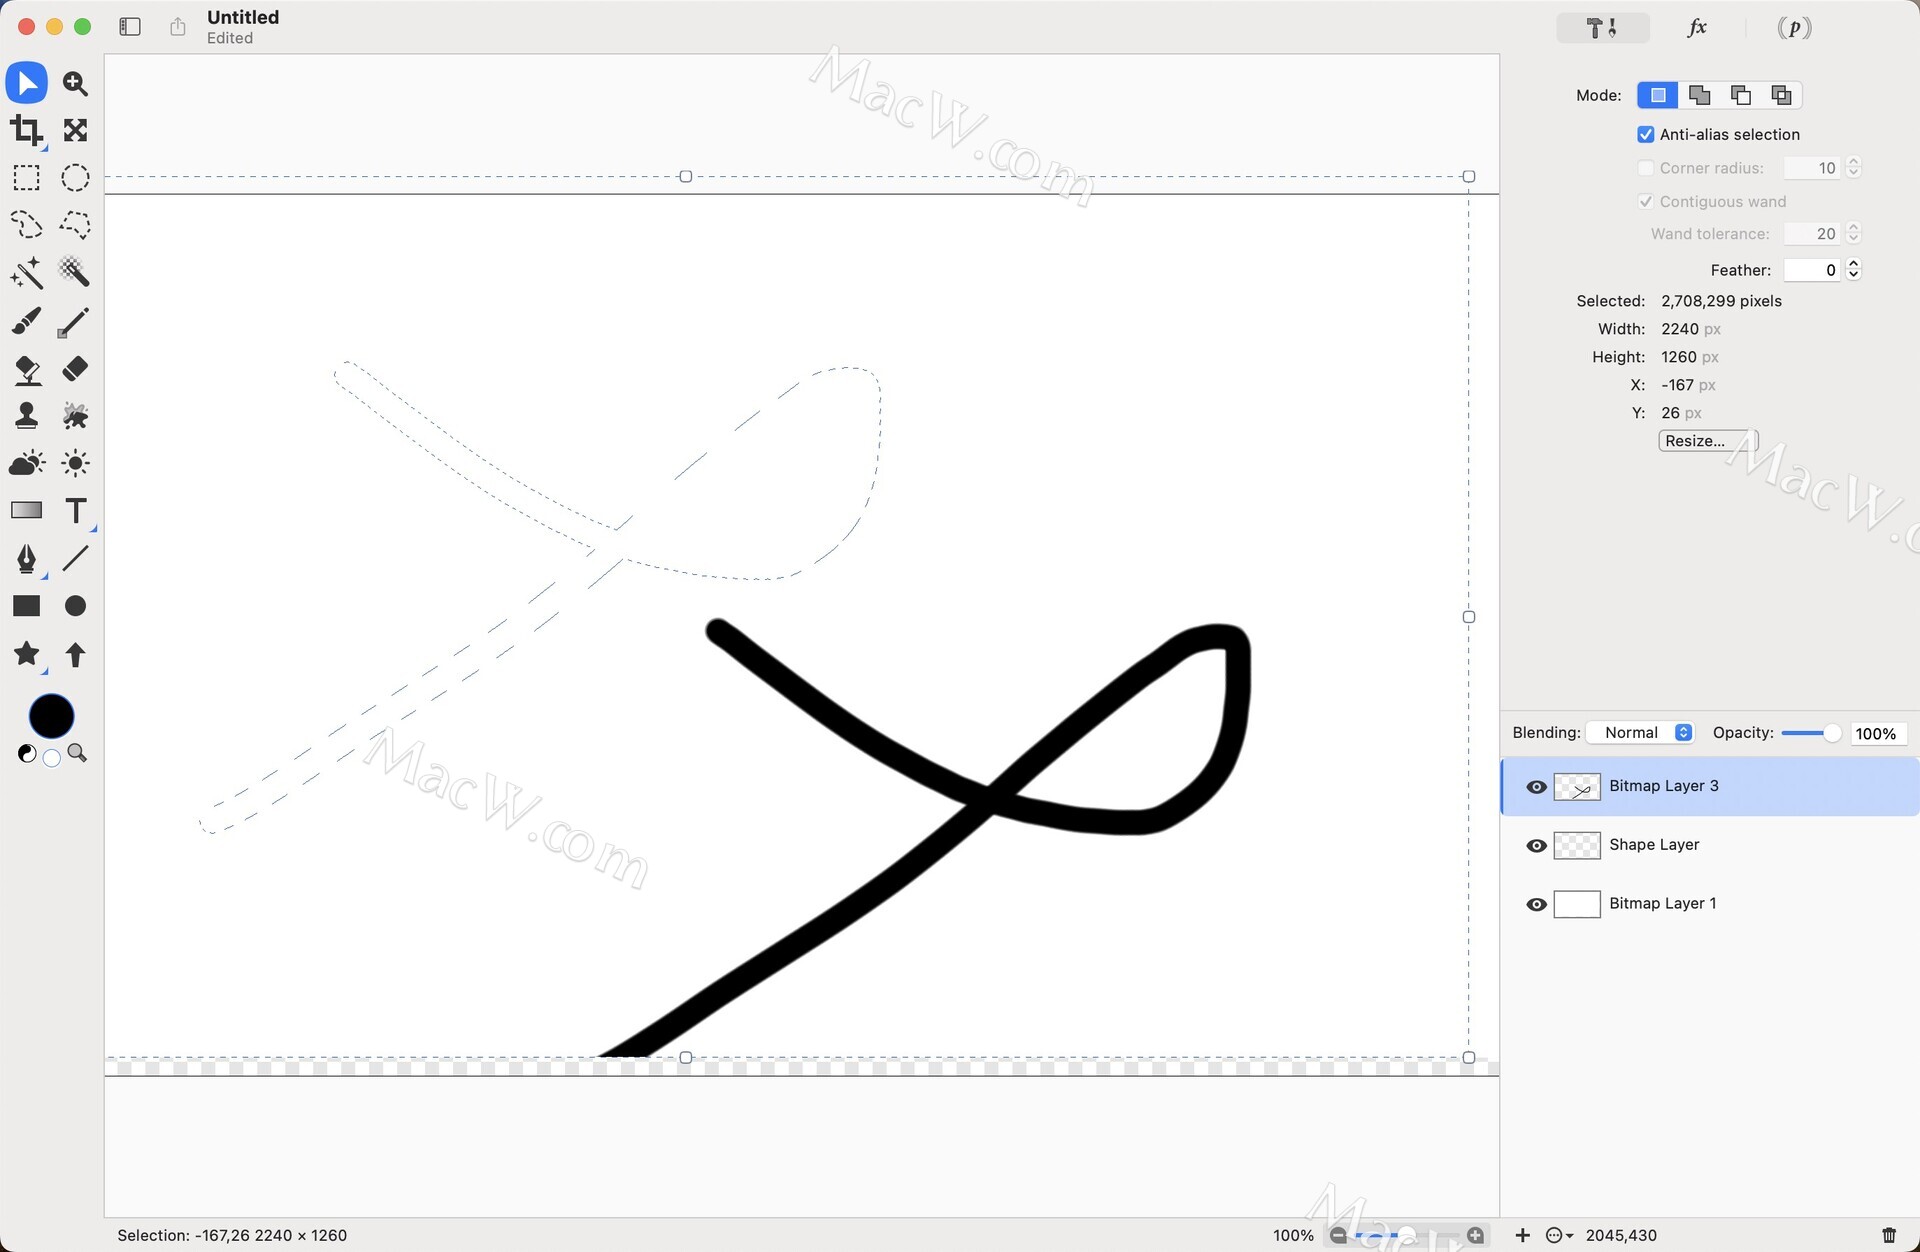Open the Blending mode dropdown
The image size is (1920, 1252).
1642,733
